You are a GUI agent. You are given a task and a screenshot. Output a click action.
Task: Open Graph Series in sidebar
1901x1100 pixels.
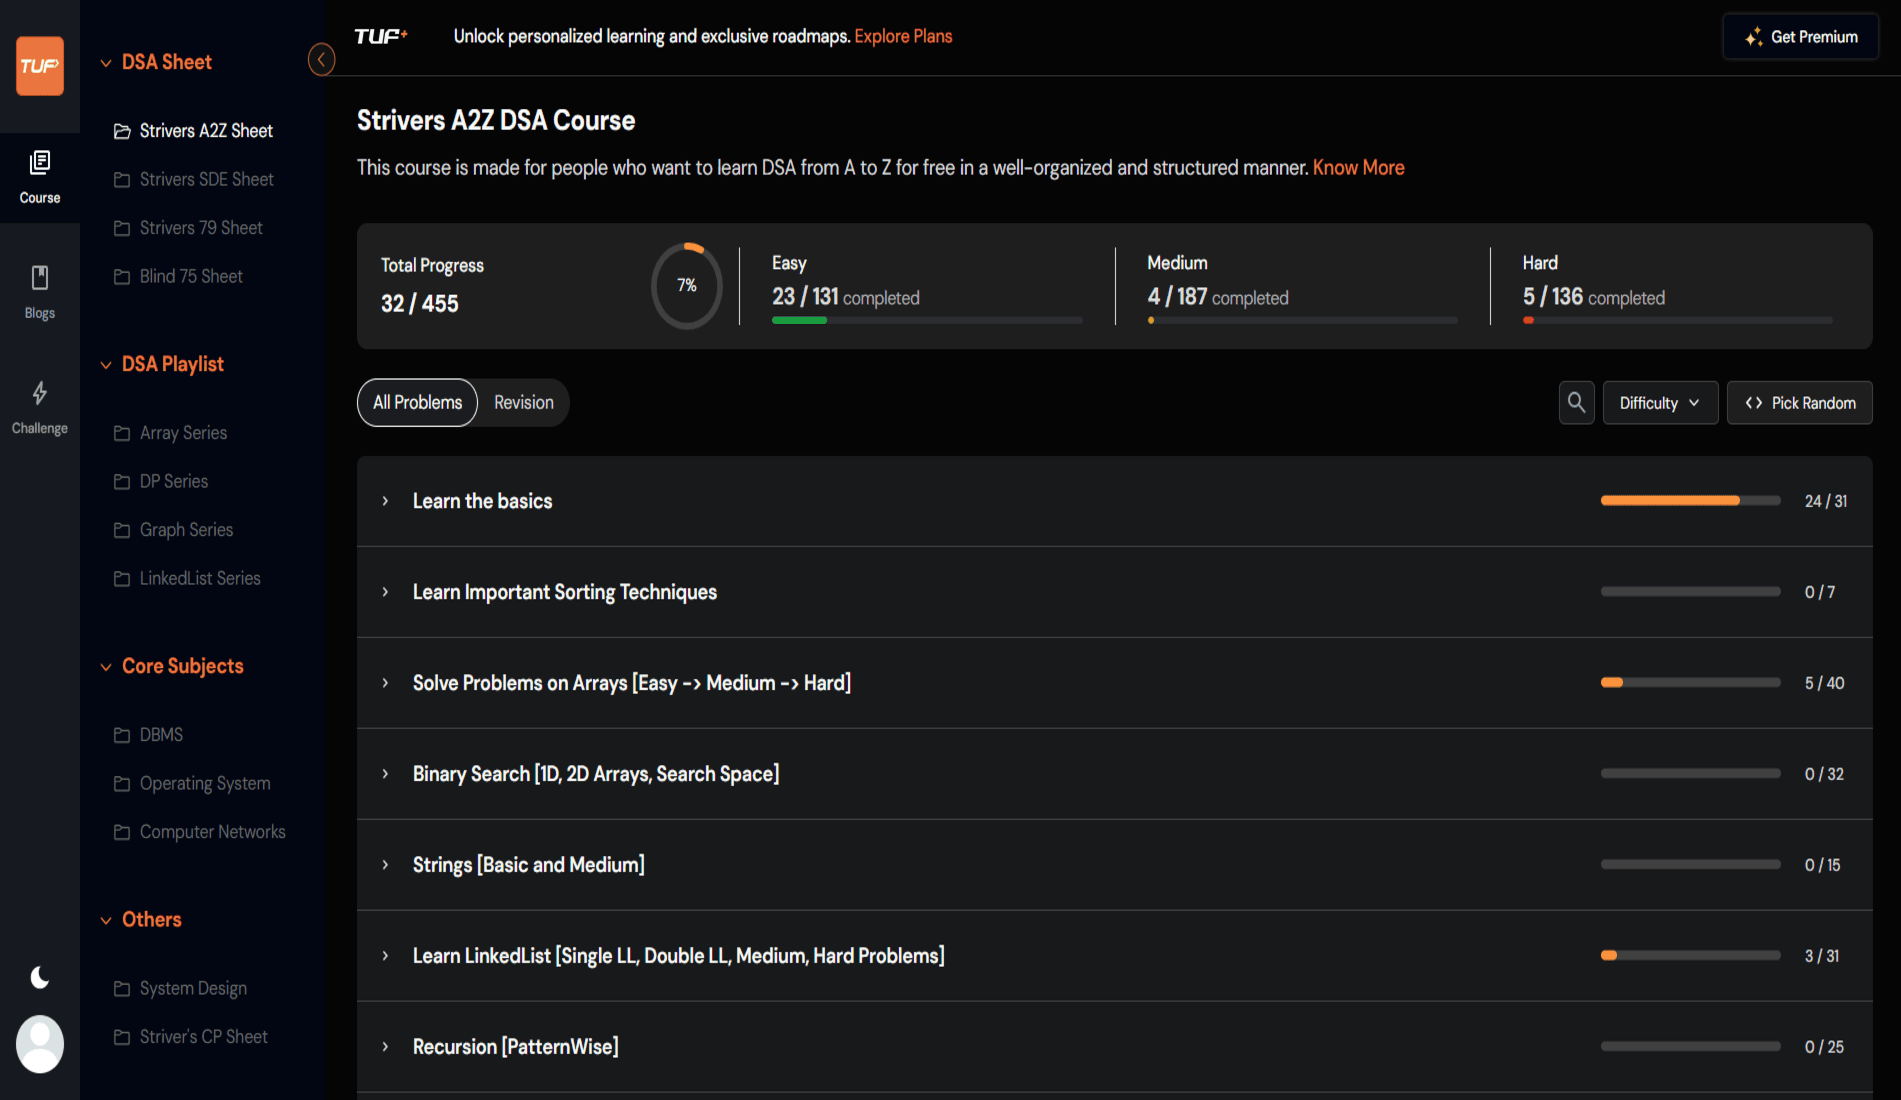(x=186, y=530)
